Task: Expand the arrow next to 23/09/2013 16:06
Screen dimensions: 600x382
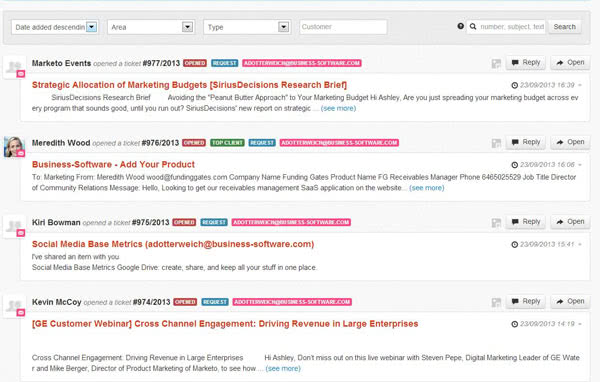Action: [x=580, y=165]
